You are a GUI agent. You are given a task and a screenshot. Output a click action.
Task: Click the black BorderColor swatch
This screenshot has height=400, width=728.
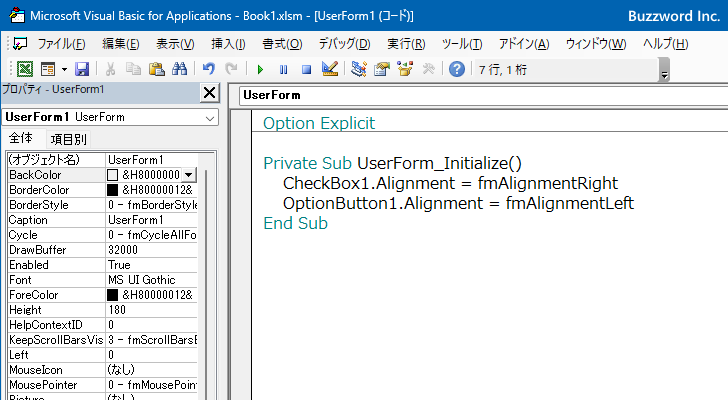pos(112,190)
